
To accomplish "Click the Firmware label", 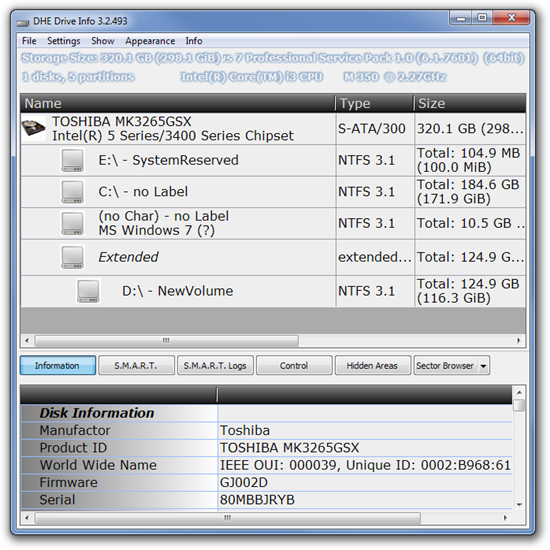I will click(68, 483).
